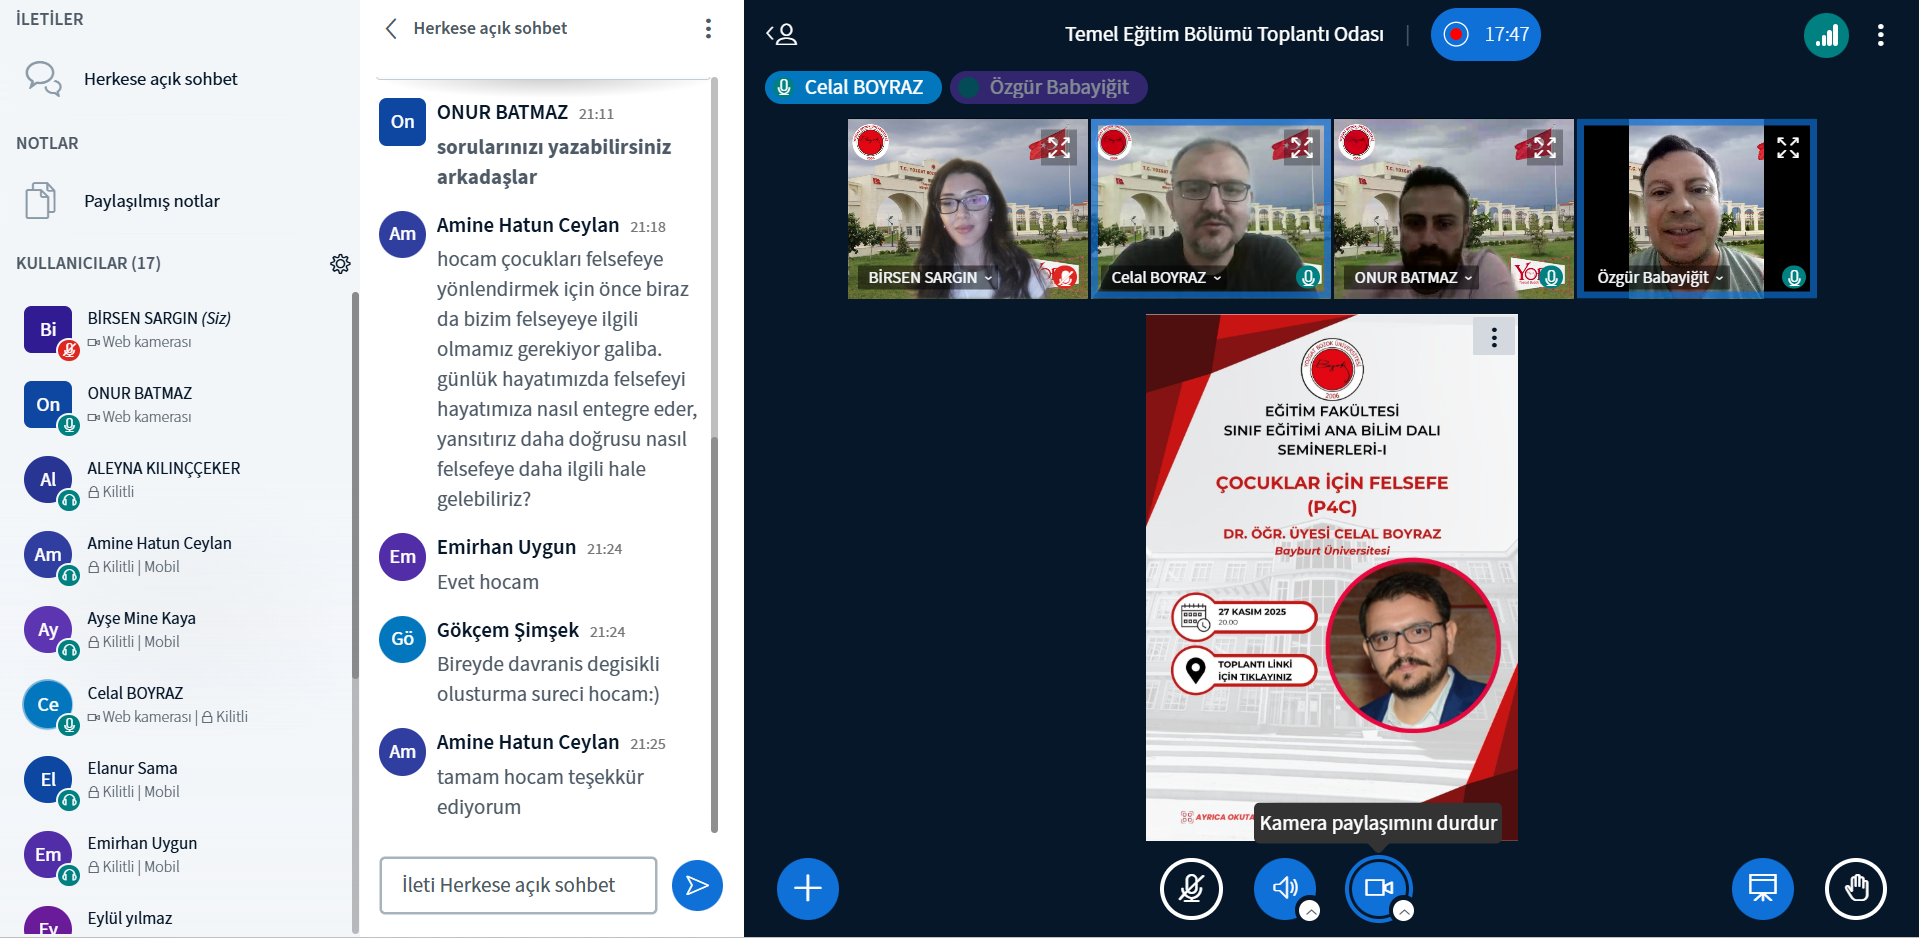The width and height of the screenshot is (1919, 938).
Task: Open the Paylaşılmış notlar shared notes
Action: 152,201
